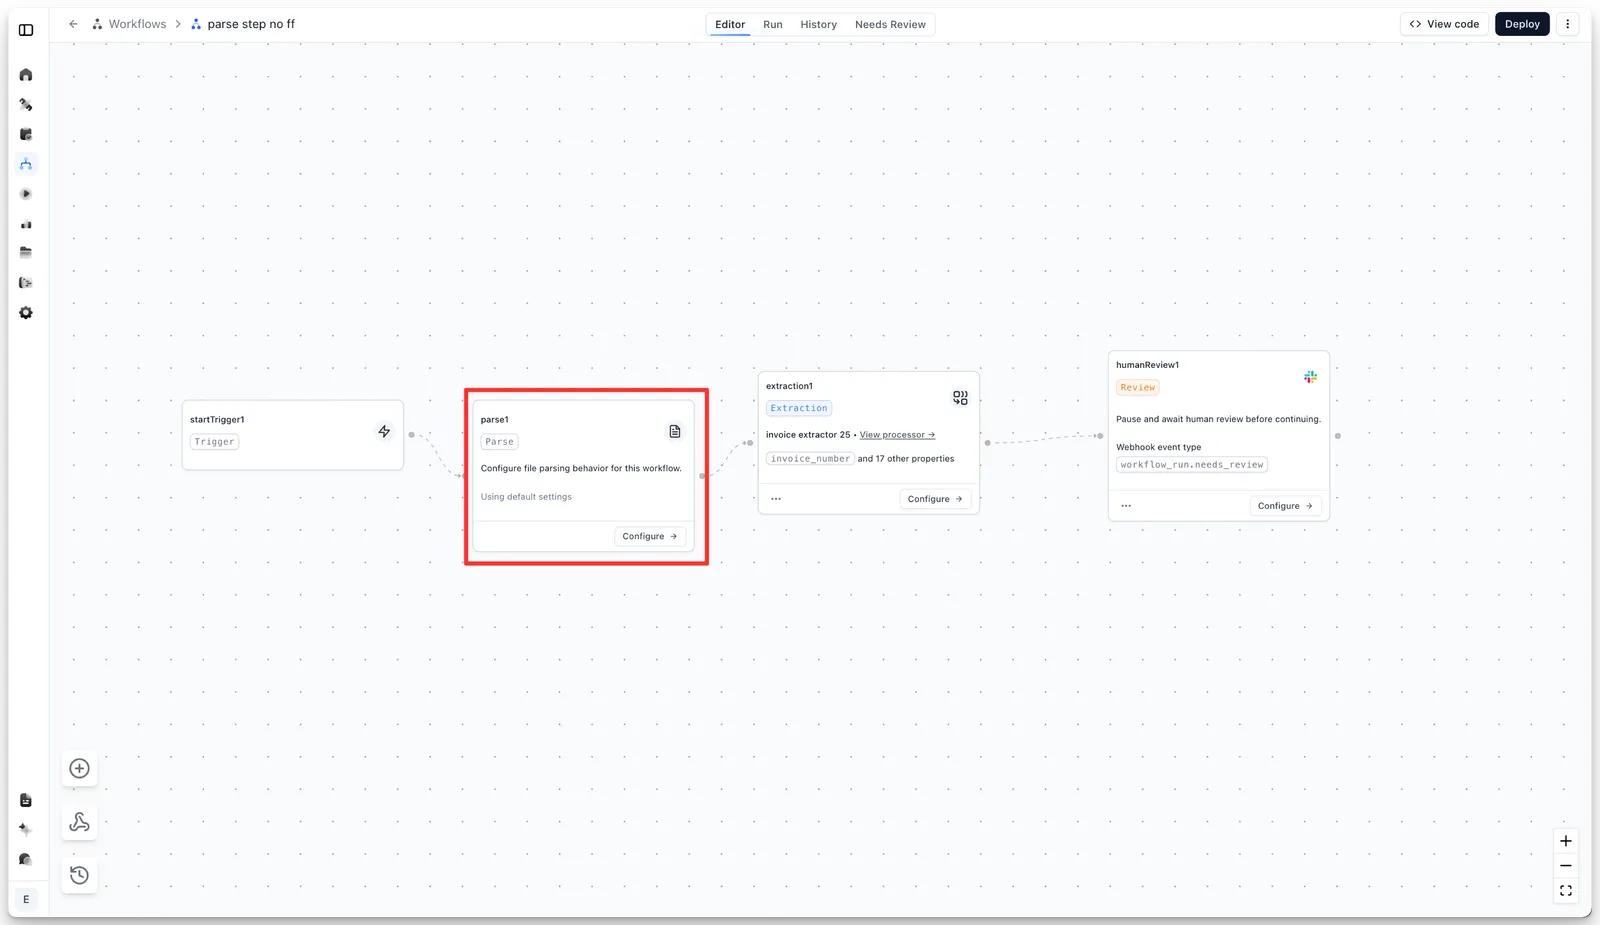
Task: Open the Home icon in sidebar
Action: point(26,75)
